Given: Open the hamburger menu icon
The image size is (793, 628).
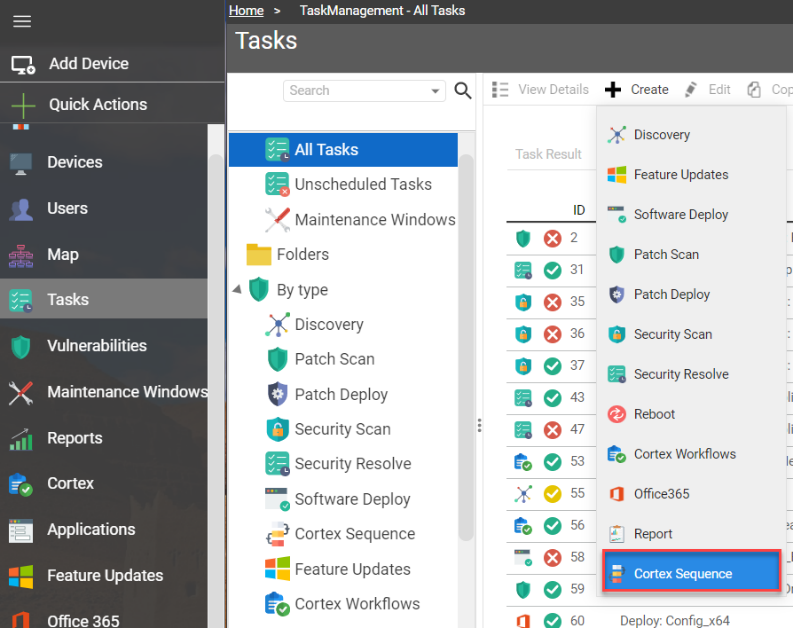Looking at the screenshot, I should click(x=22, y=21).
